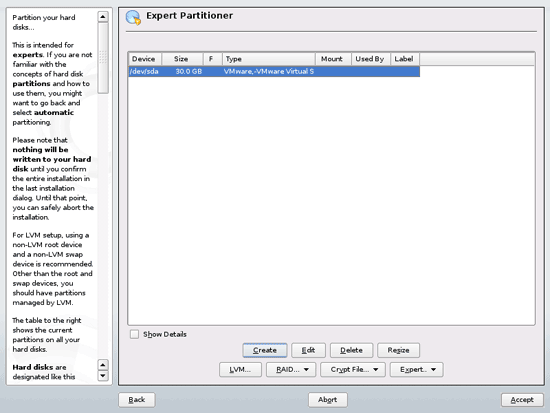Click the Accept button
This screenshot has width=550, height=413.
(522, 400)
